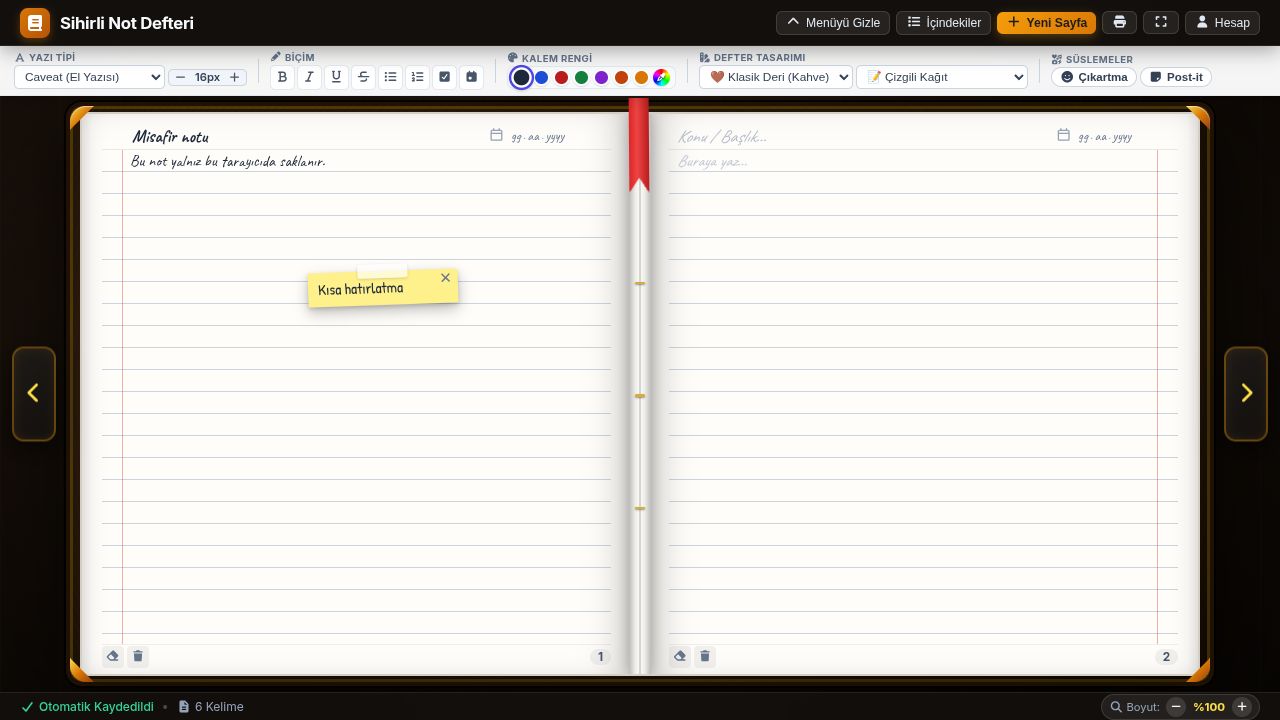Open the Çizgili Kağıt paper type dropdown
The width and height of the screenshot is (1280, 720).
[942, 77]
